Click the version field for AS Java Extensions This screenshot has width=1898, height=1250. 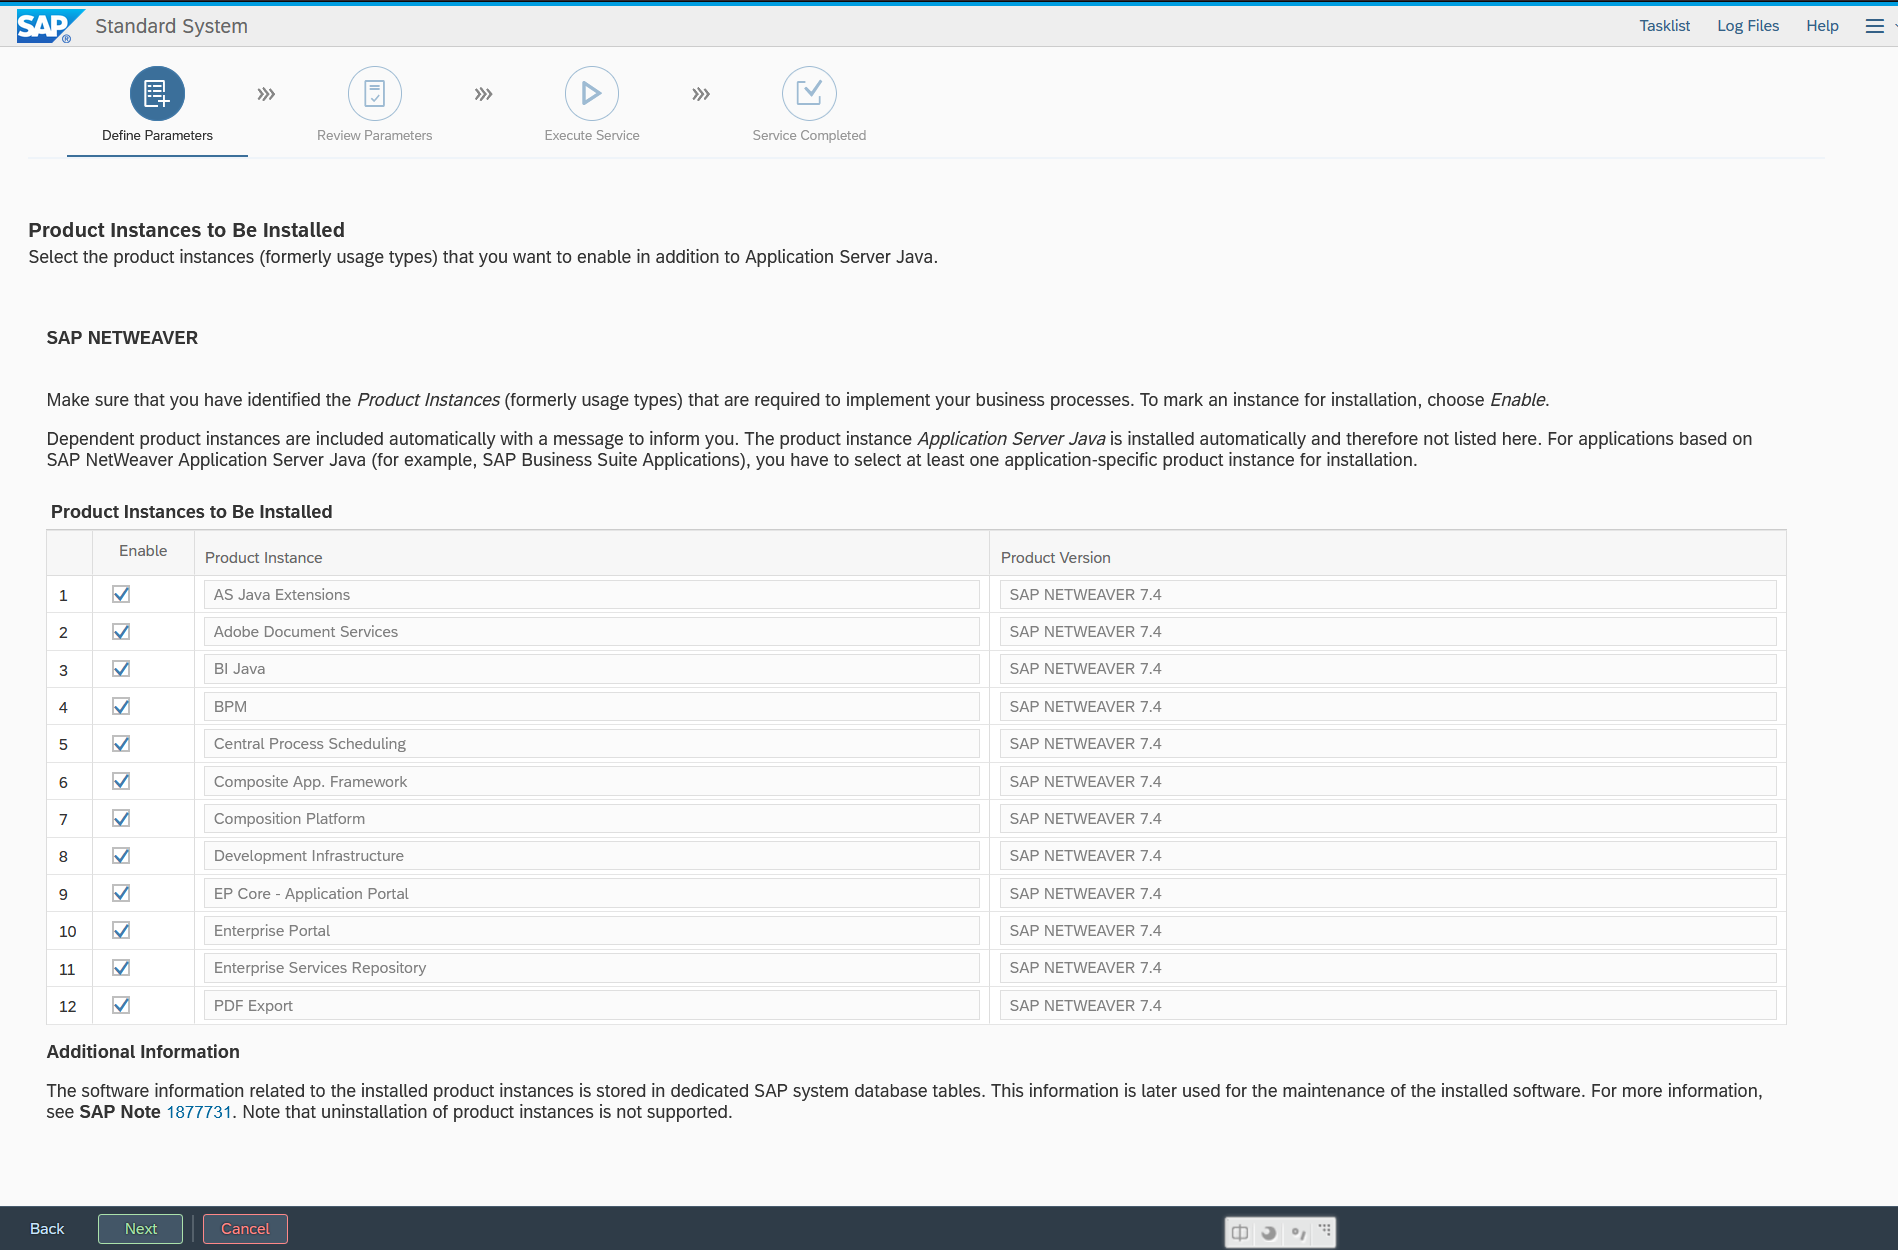click(1388, 595)
